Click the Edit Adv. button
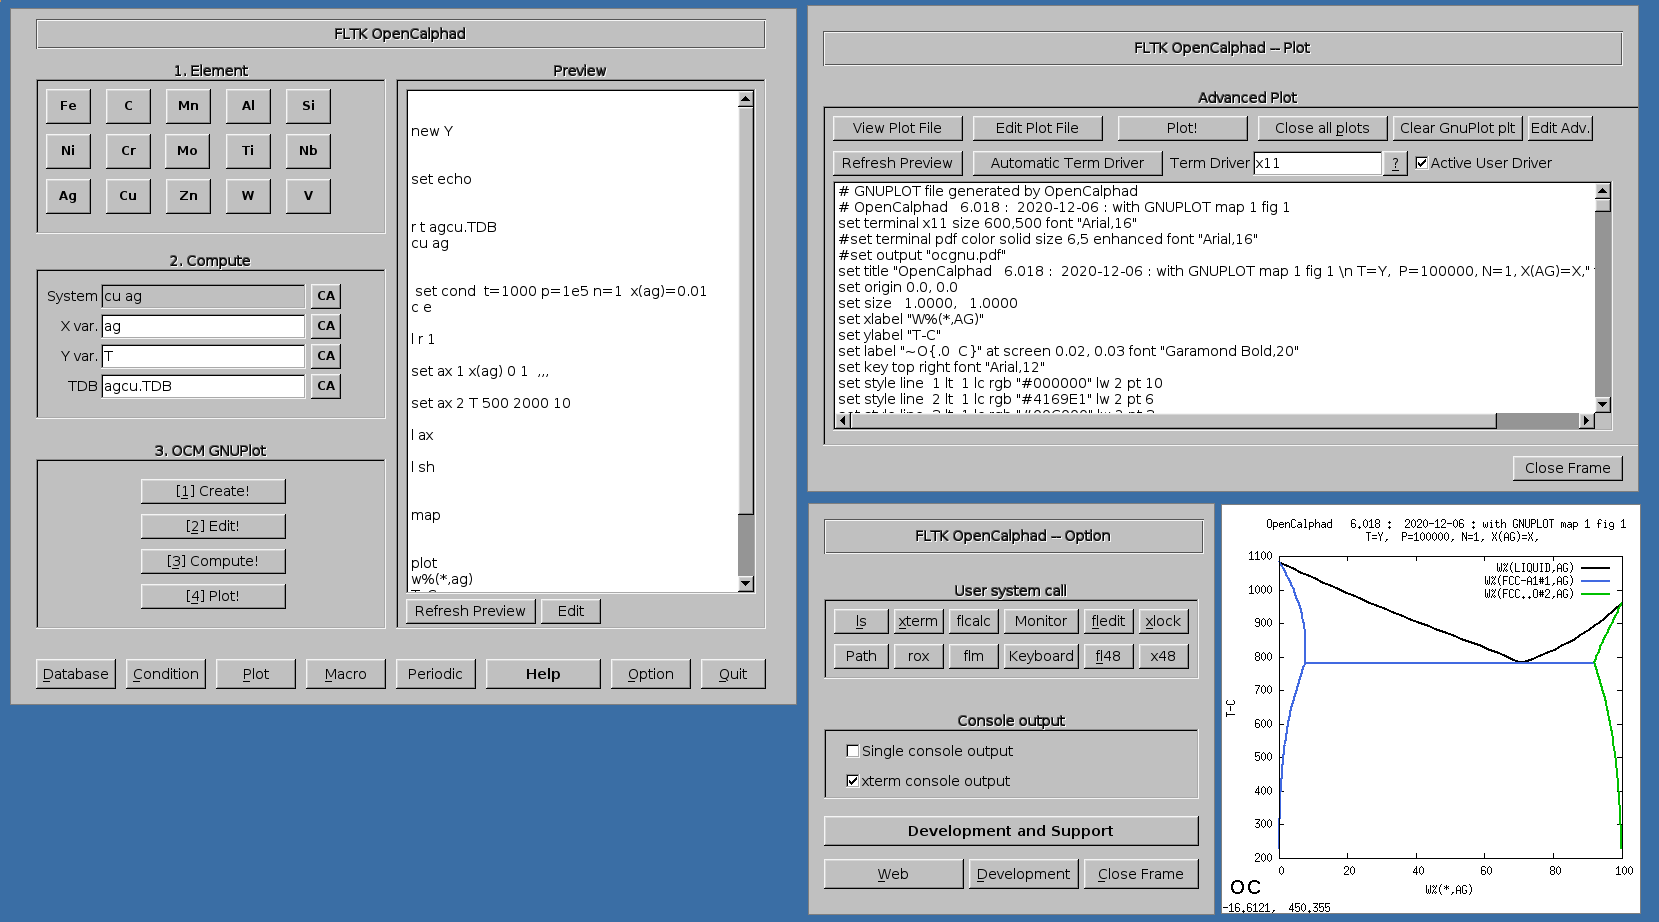 pos(1560,128)
